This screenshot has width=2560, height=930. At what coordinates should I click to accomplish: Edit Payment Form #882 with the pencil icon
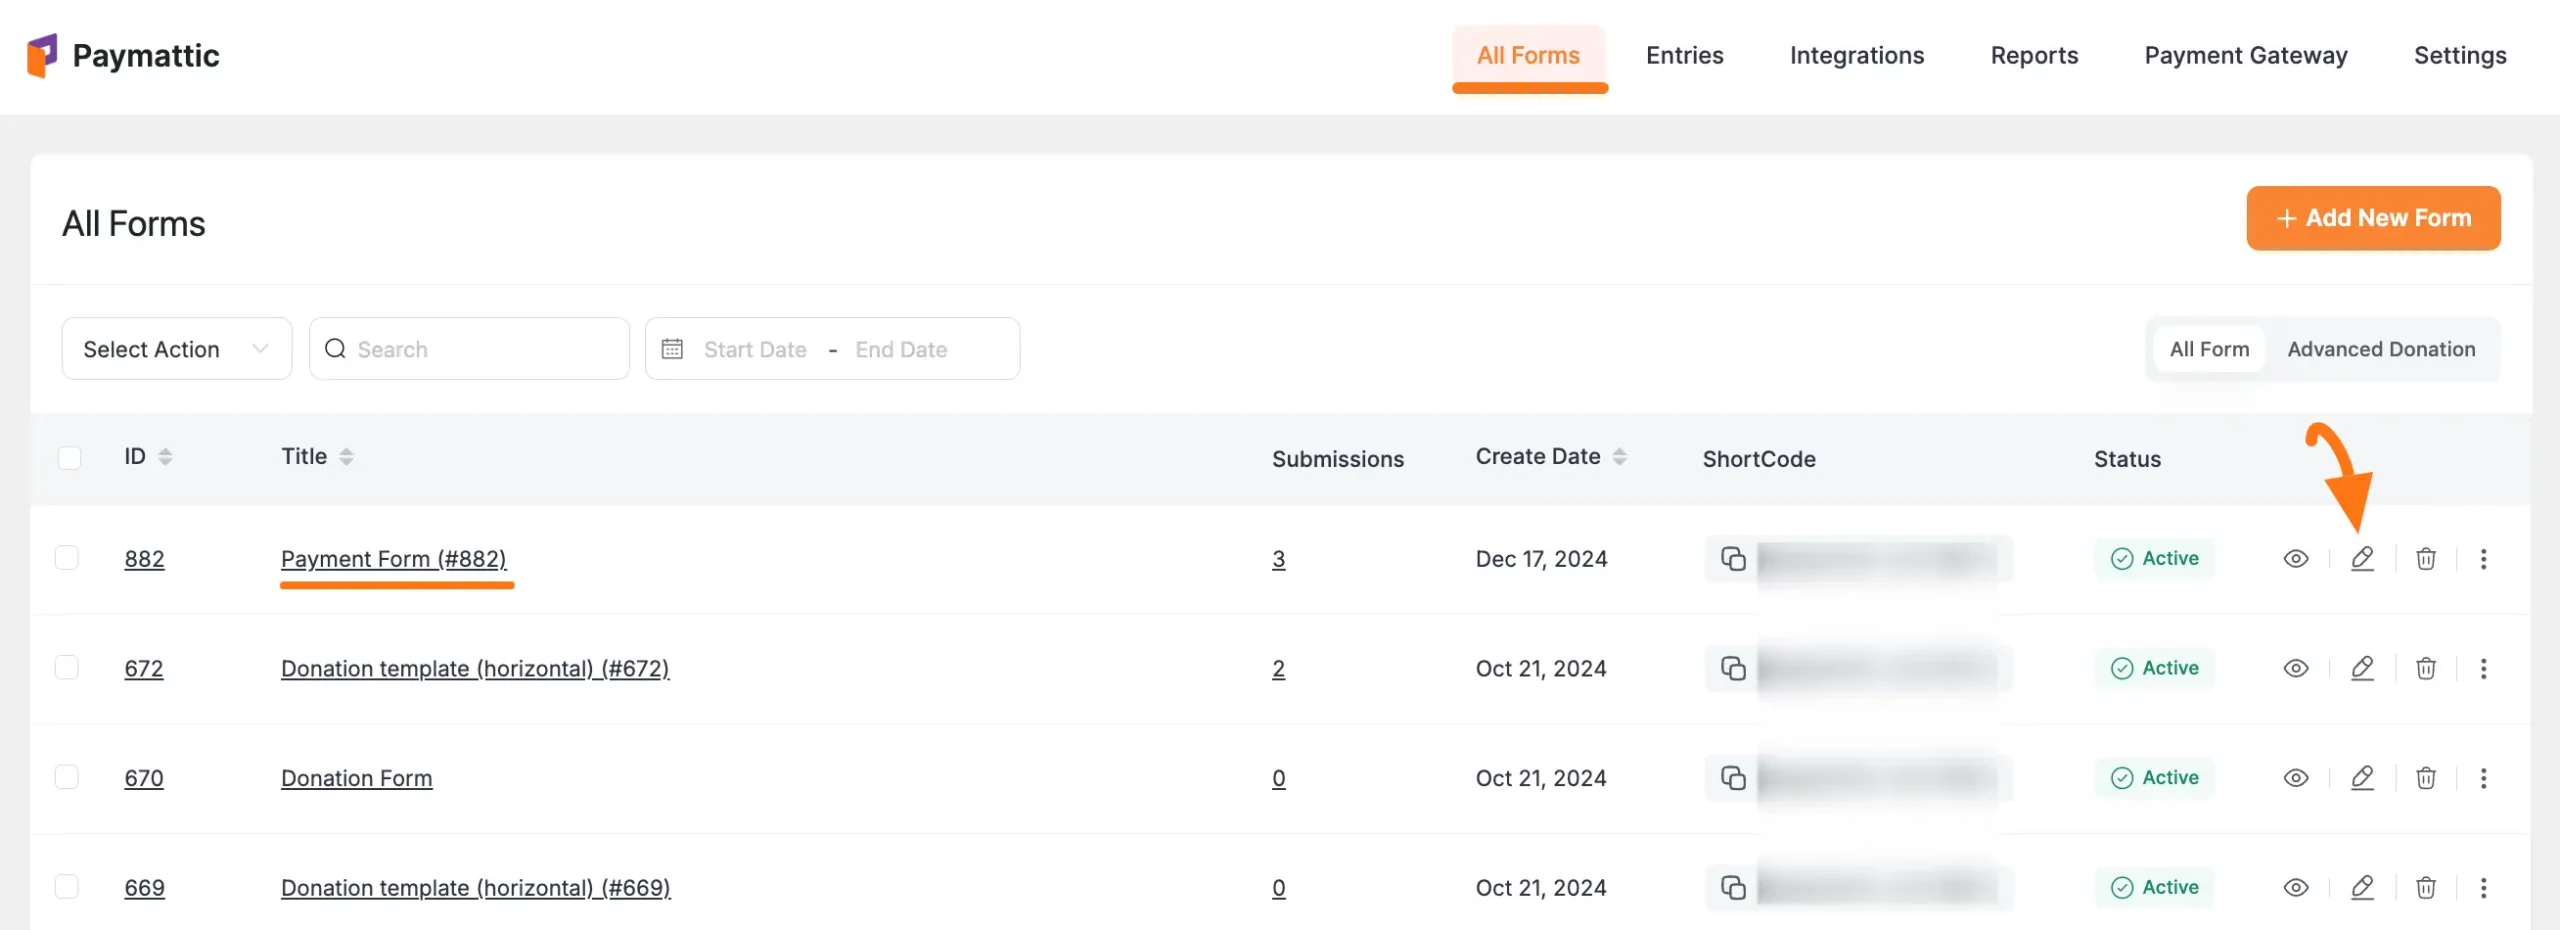click(2363, 558)
